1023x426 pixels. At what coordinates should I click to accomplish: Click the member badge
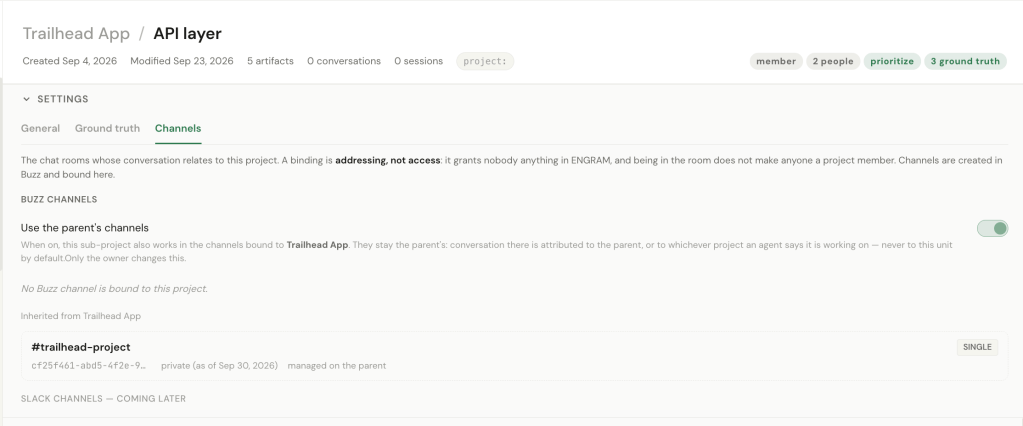pyautogui.click(x=776, y=61)
